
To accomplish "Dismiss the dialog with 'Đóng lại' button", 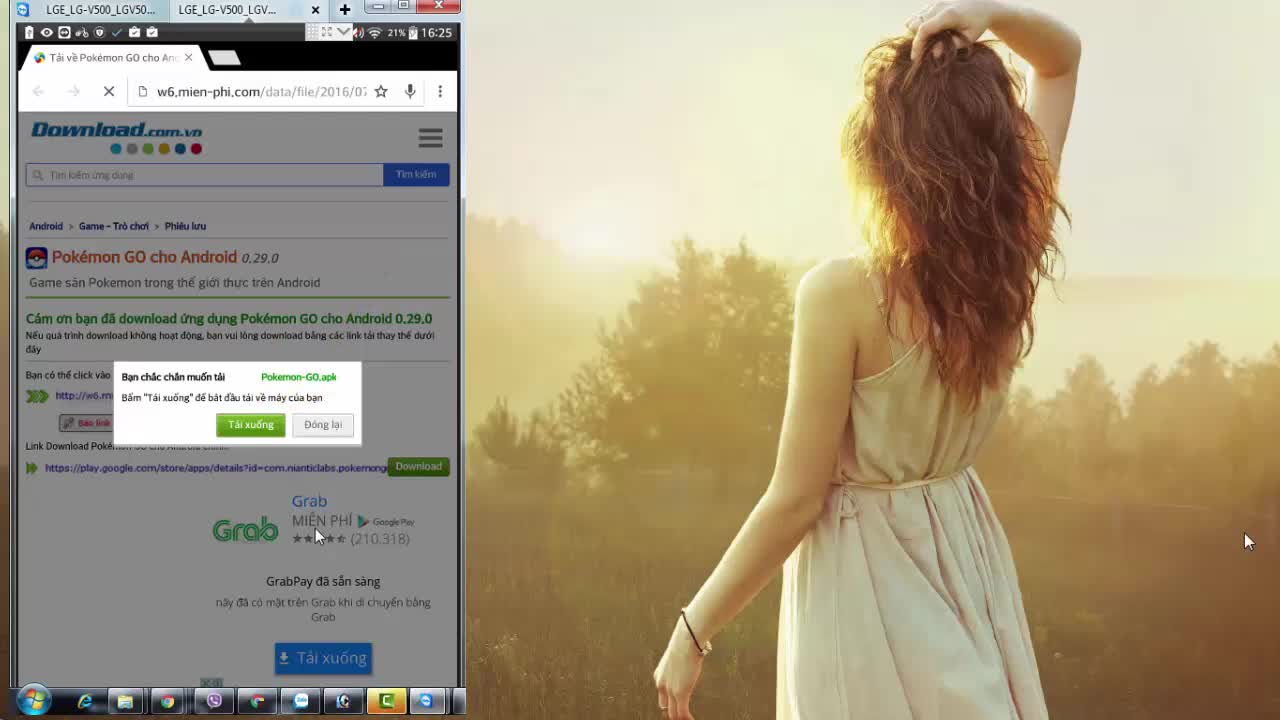I will [323, 425].
